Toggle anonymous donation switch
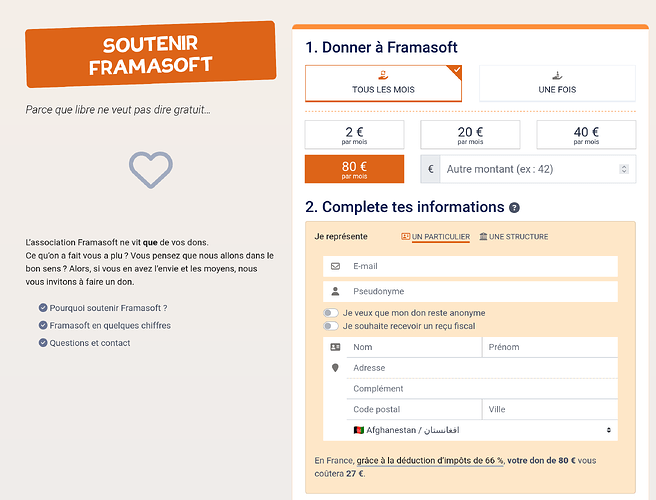The width and height of the screenshot is (656, 500). click(330, 314)
